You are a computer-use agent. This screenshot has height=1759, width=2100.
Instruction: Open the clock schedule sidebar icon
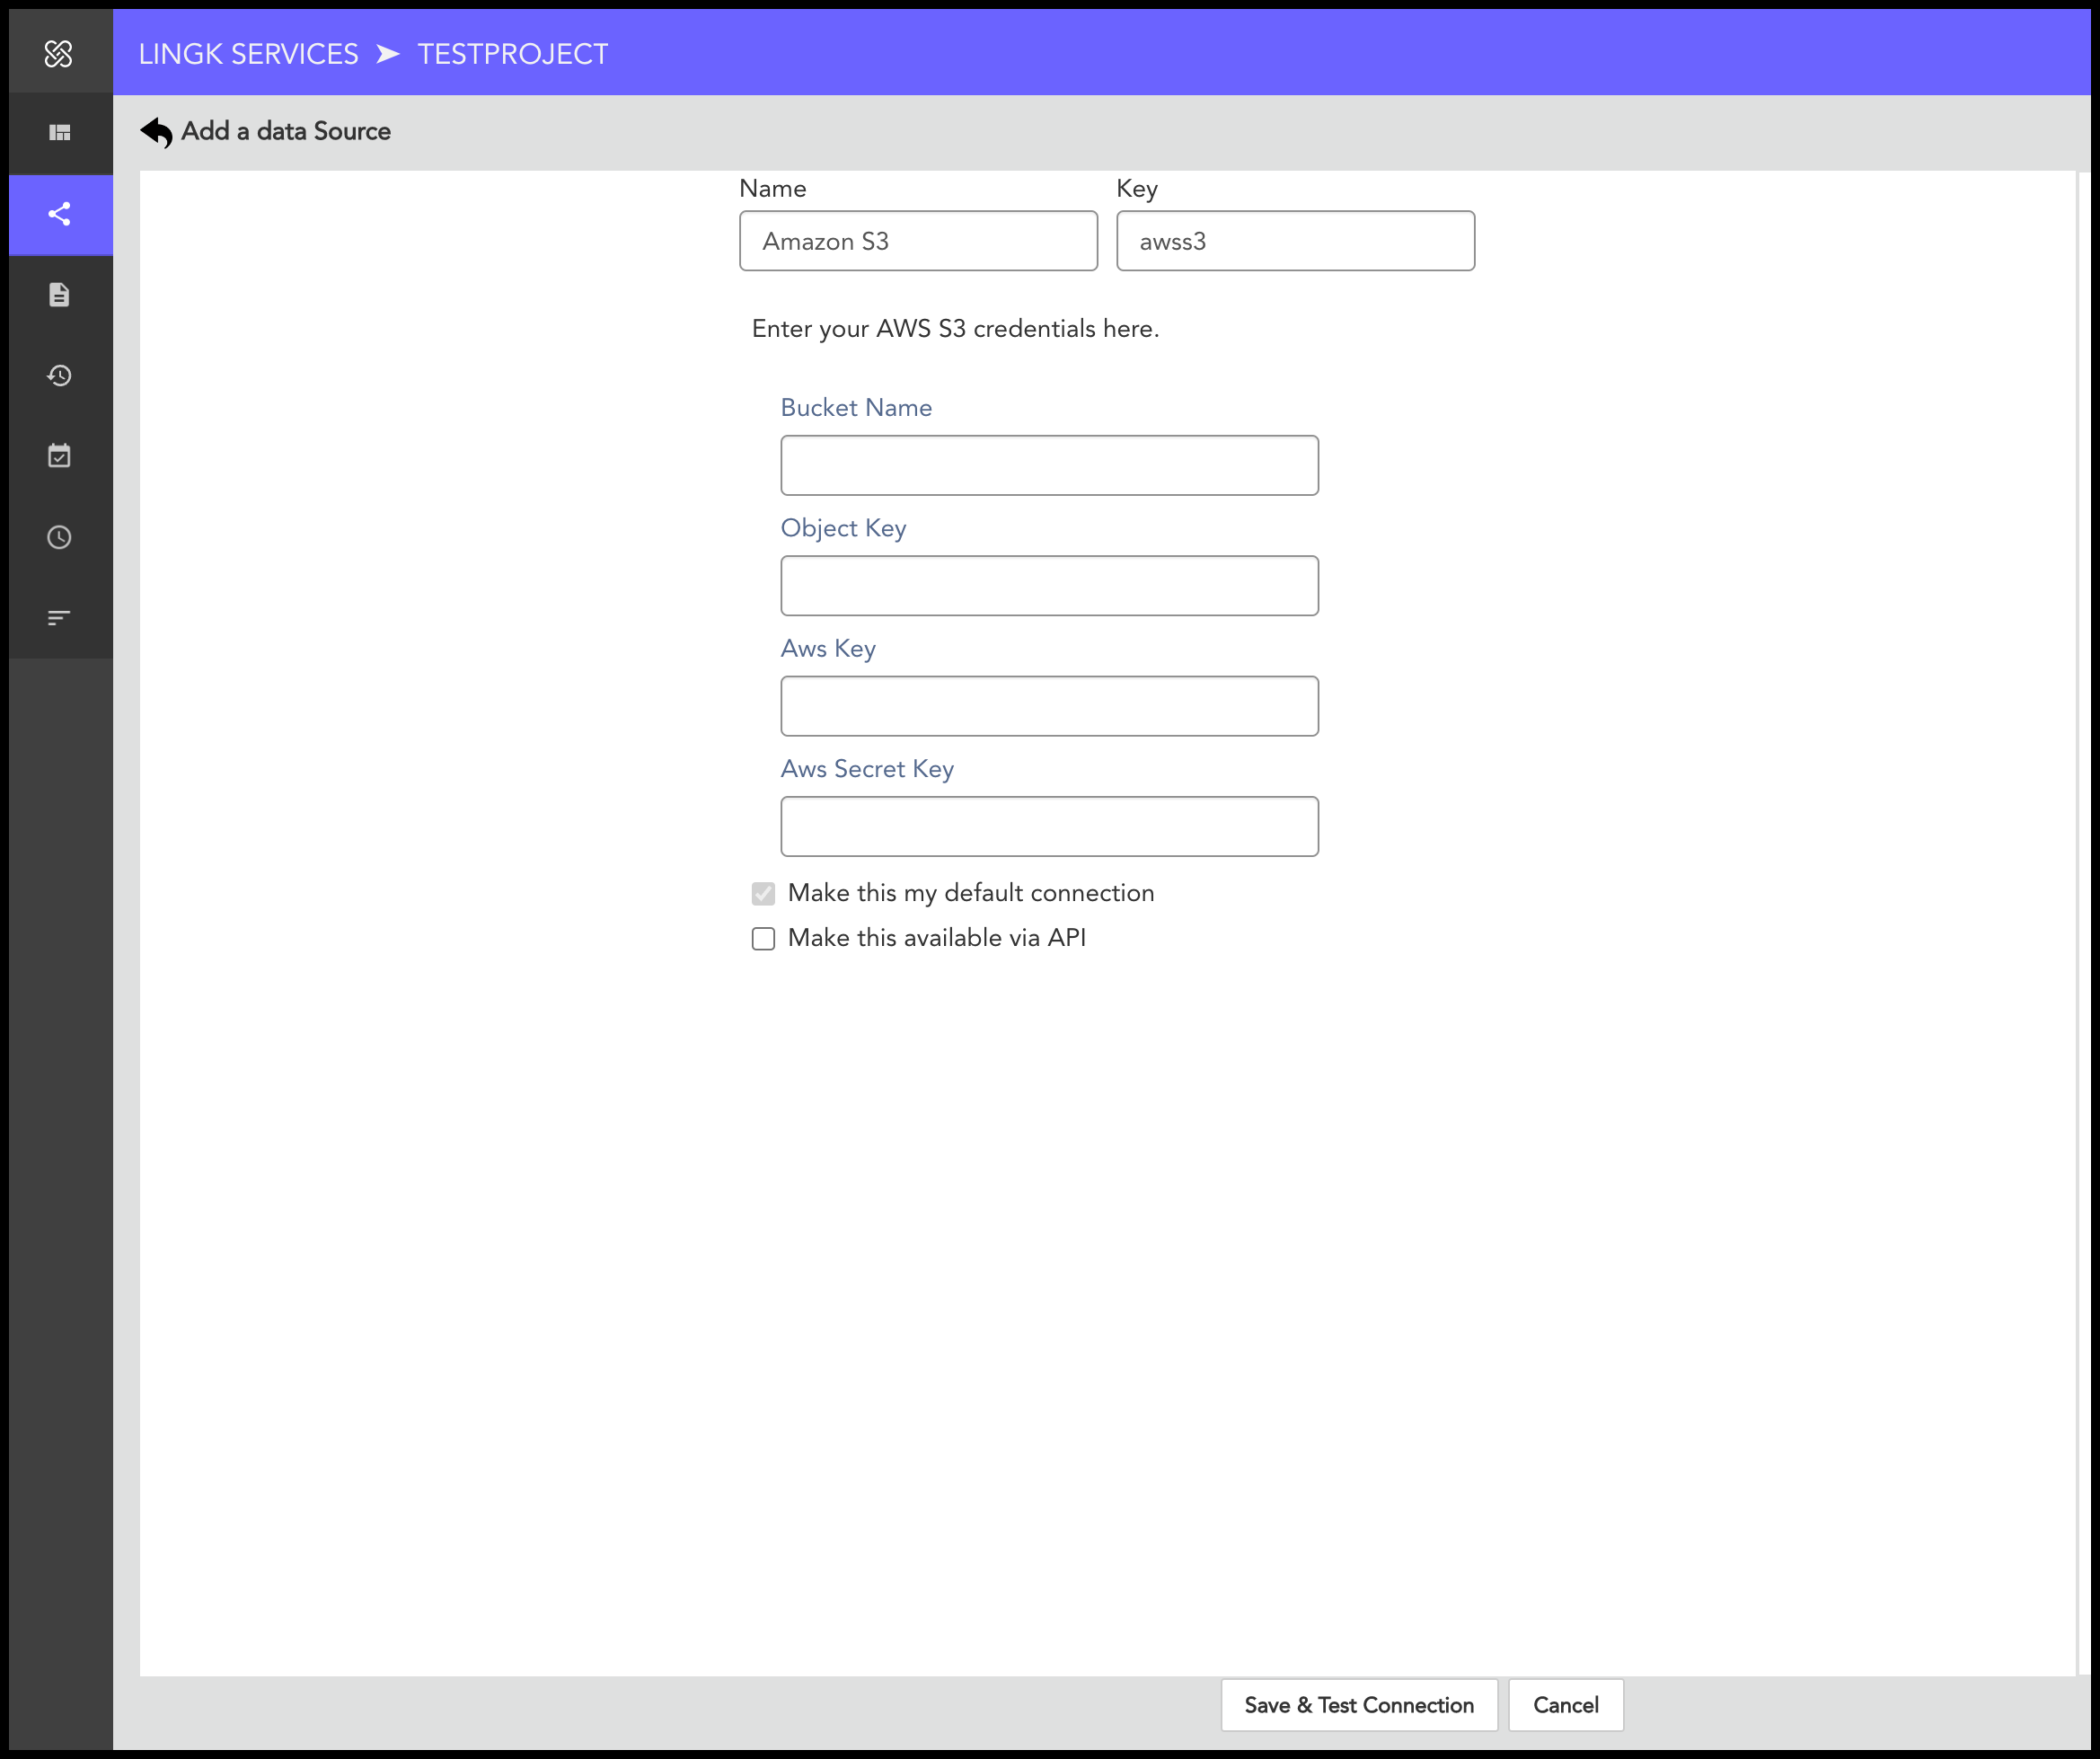60,537
